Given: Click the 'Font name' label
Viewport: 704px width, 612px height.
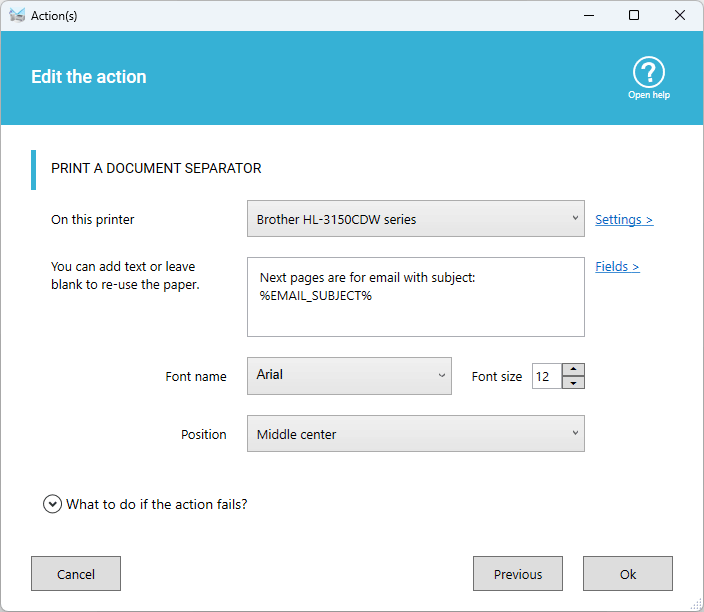Looking at the screenshot, I should tap(196, 377).
